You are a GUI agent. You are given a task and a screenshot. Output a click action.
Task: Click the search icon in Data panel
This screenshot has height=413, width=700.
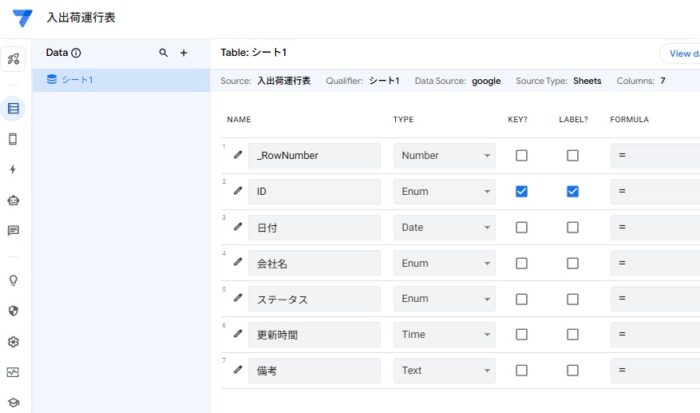[163, 53]
